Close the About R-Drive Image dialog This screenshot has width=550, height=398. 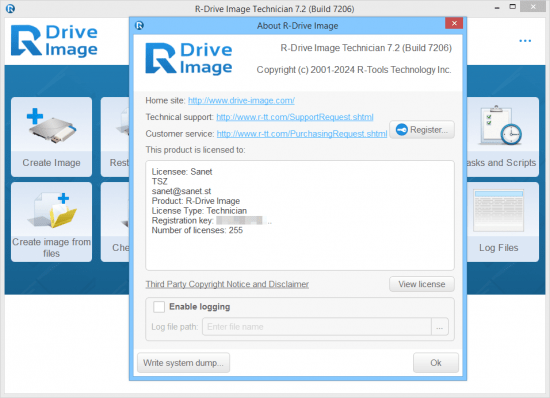[x=454, y=23]
